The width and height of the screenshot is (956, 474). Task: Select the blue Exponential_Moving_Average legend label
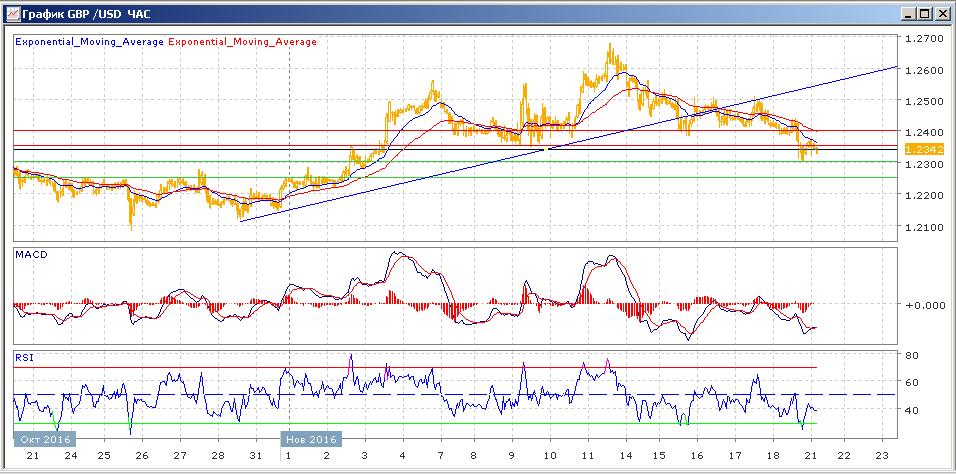90,42
